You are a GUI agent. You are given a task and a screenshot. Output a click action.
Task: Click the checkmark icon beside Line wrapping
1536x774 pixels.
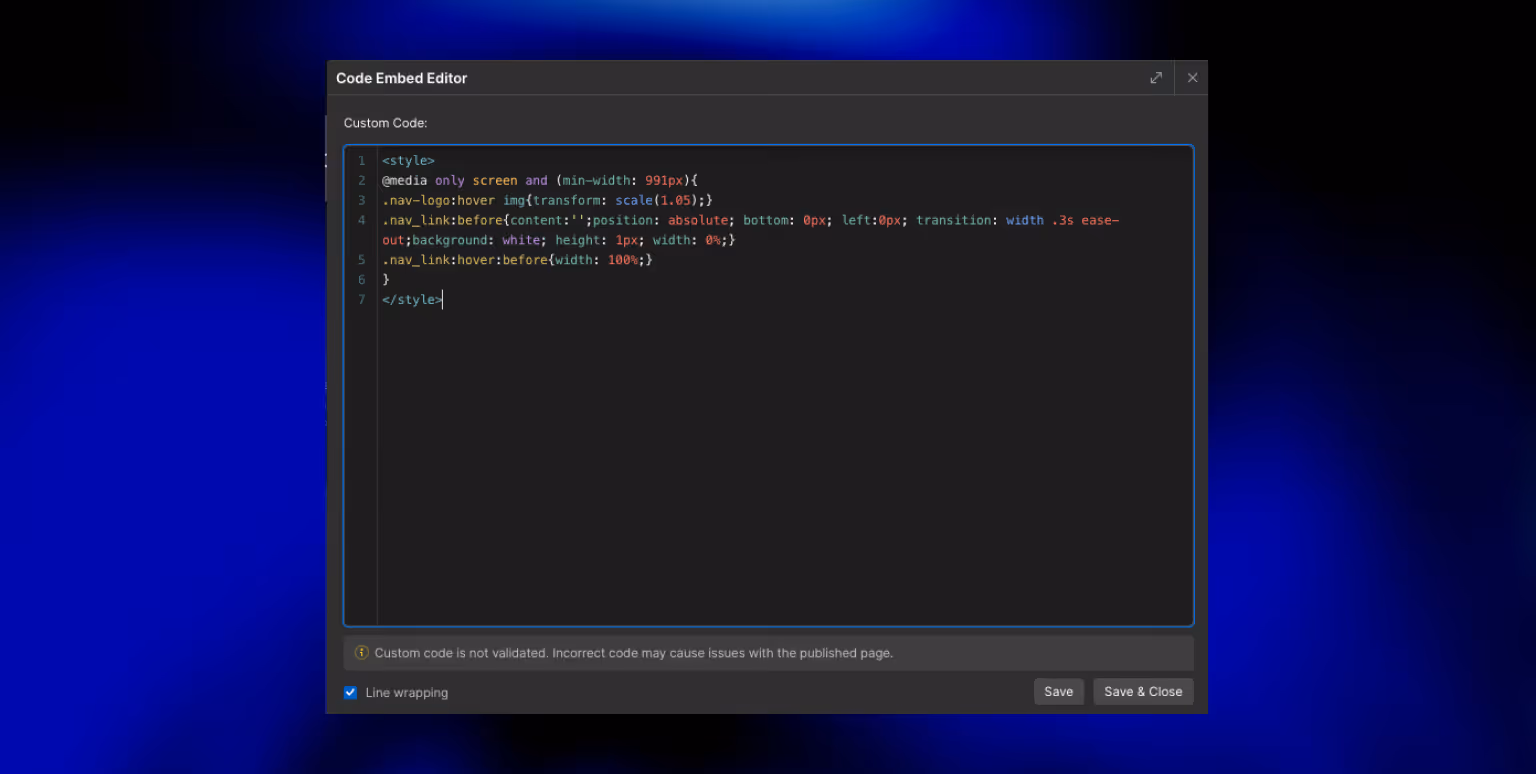[350, 692]
